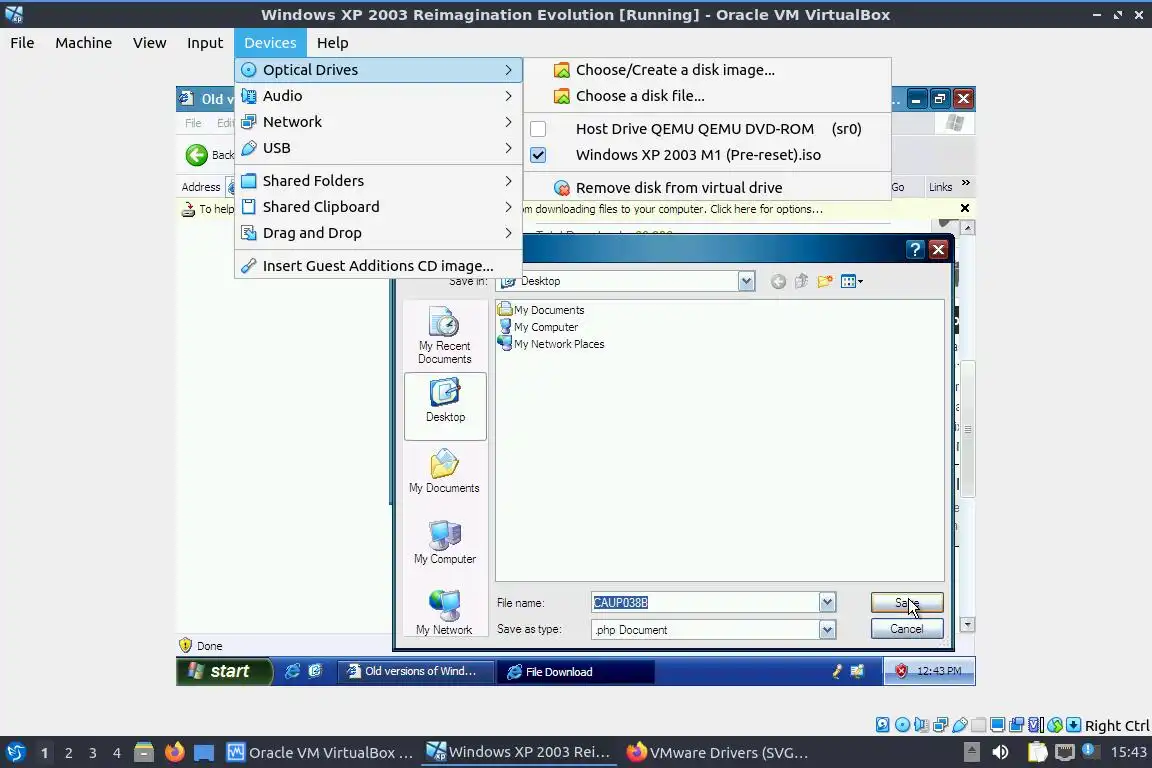Click the USB status icon
This screenshot has height=768, width=1152.
point(960,725)
